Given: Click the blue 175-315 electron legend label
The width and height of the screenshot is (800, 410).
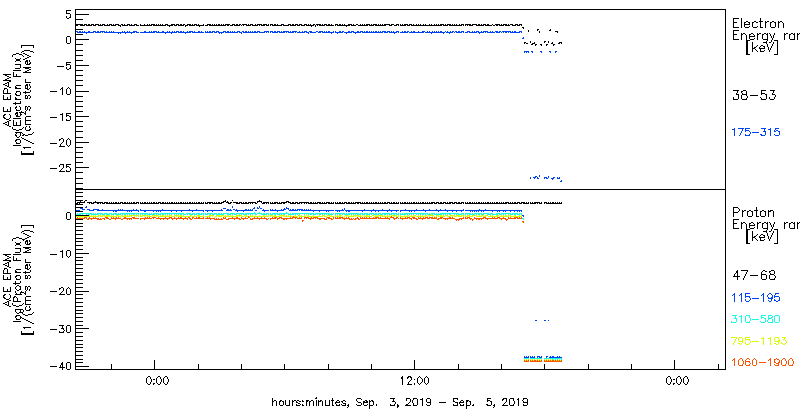Looking at the screenshot, I should click(x=756, y=132).
